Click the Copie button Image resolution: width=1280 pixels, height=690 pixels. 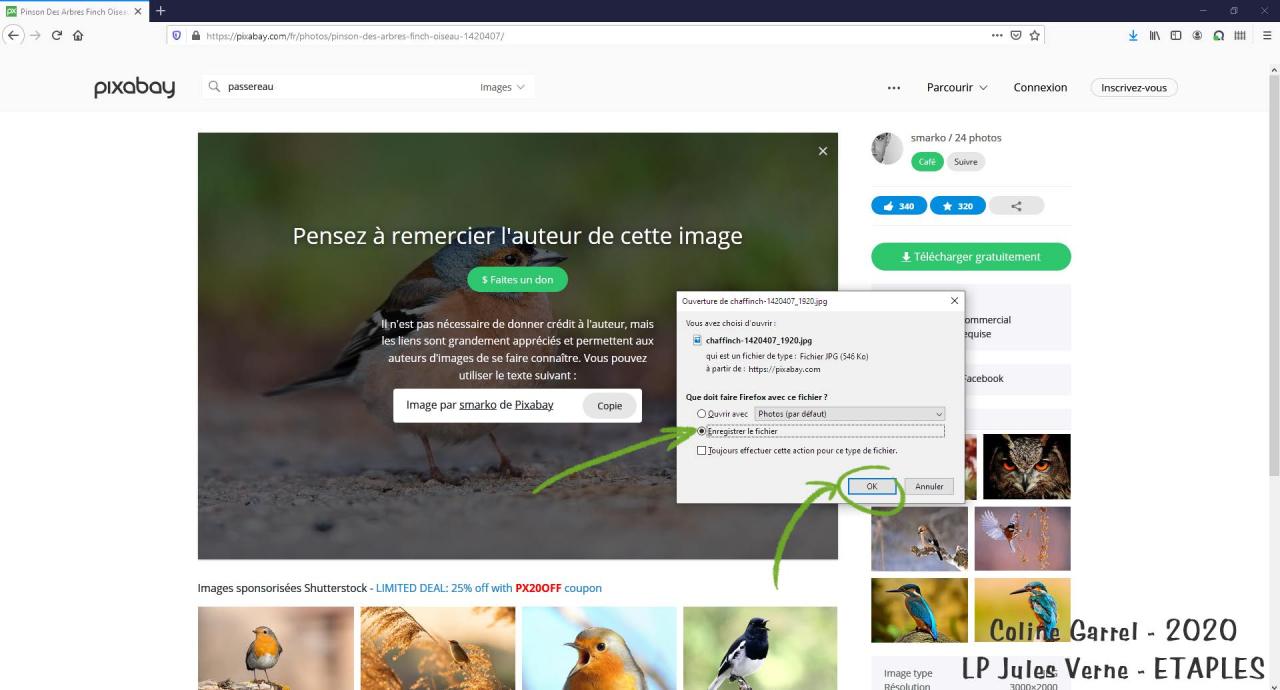click(x=609, y=405)
